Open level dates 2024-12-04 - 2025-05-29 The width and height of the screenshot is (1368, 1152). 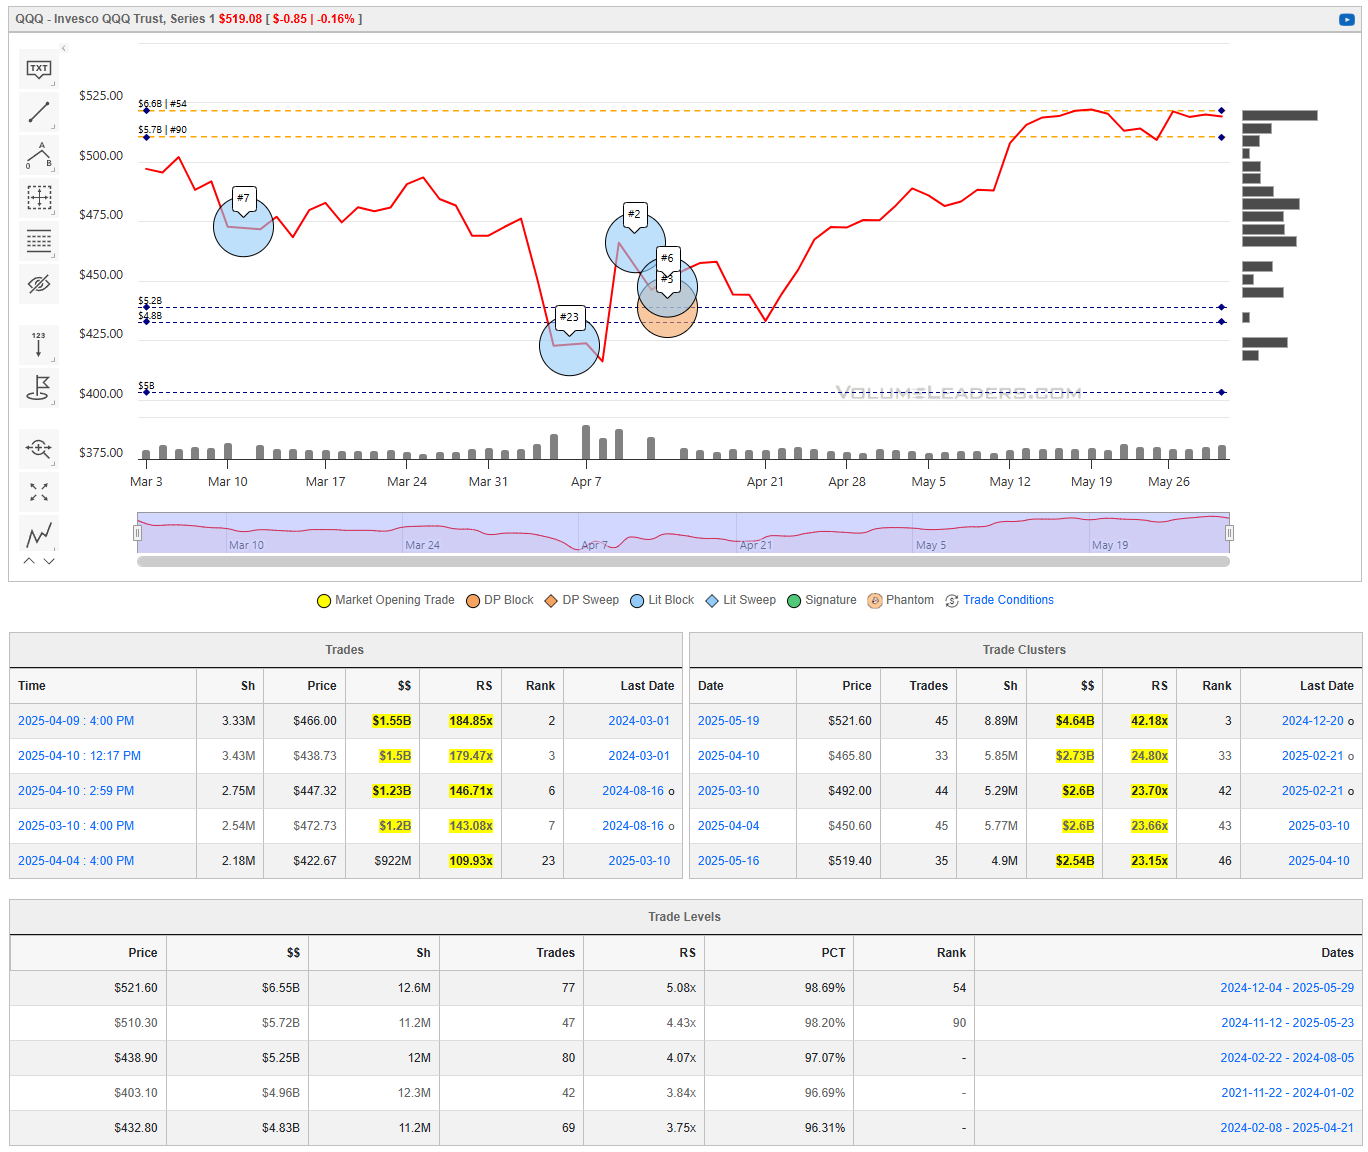(x=1287, y=988)
